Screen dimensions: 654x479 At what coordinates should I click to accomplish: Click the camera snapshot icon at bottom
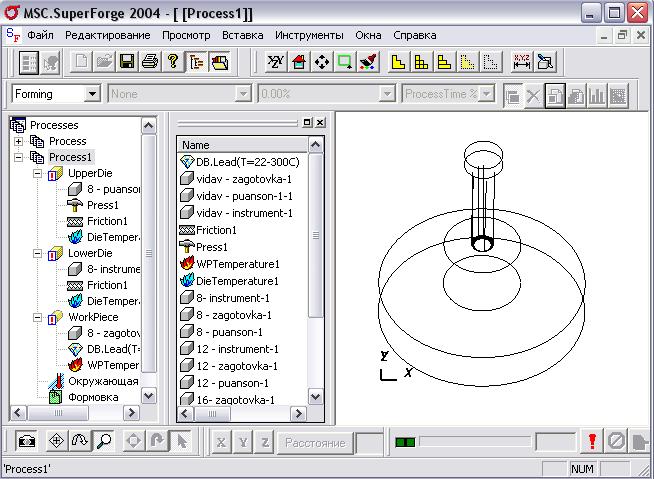tap(27, 441)
